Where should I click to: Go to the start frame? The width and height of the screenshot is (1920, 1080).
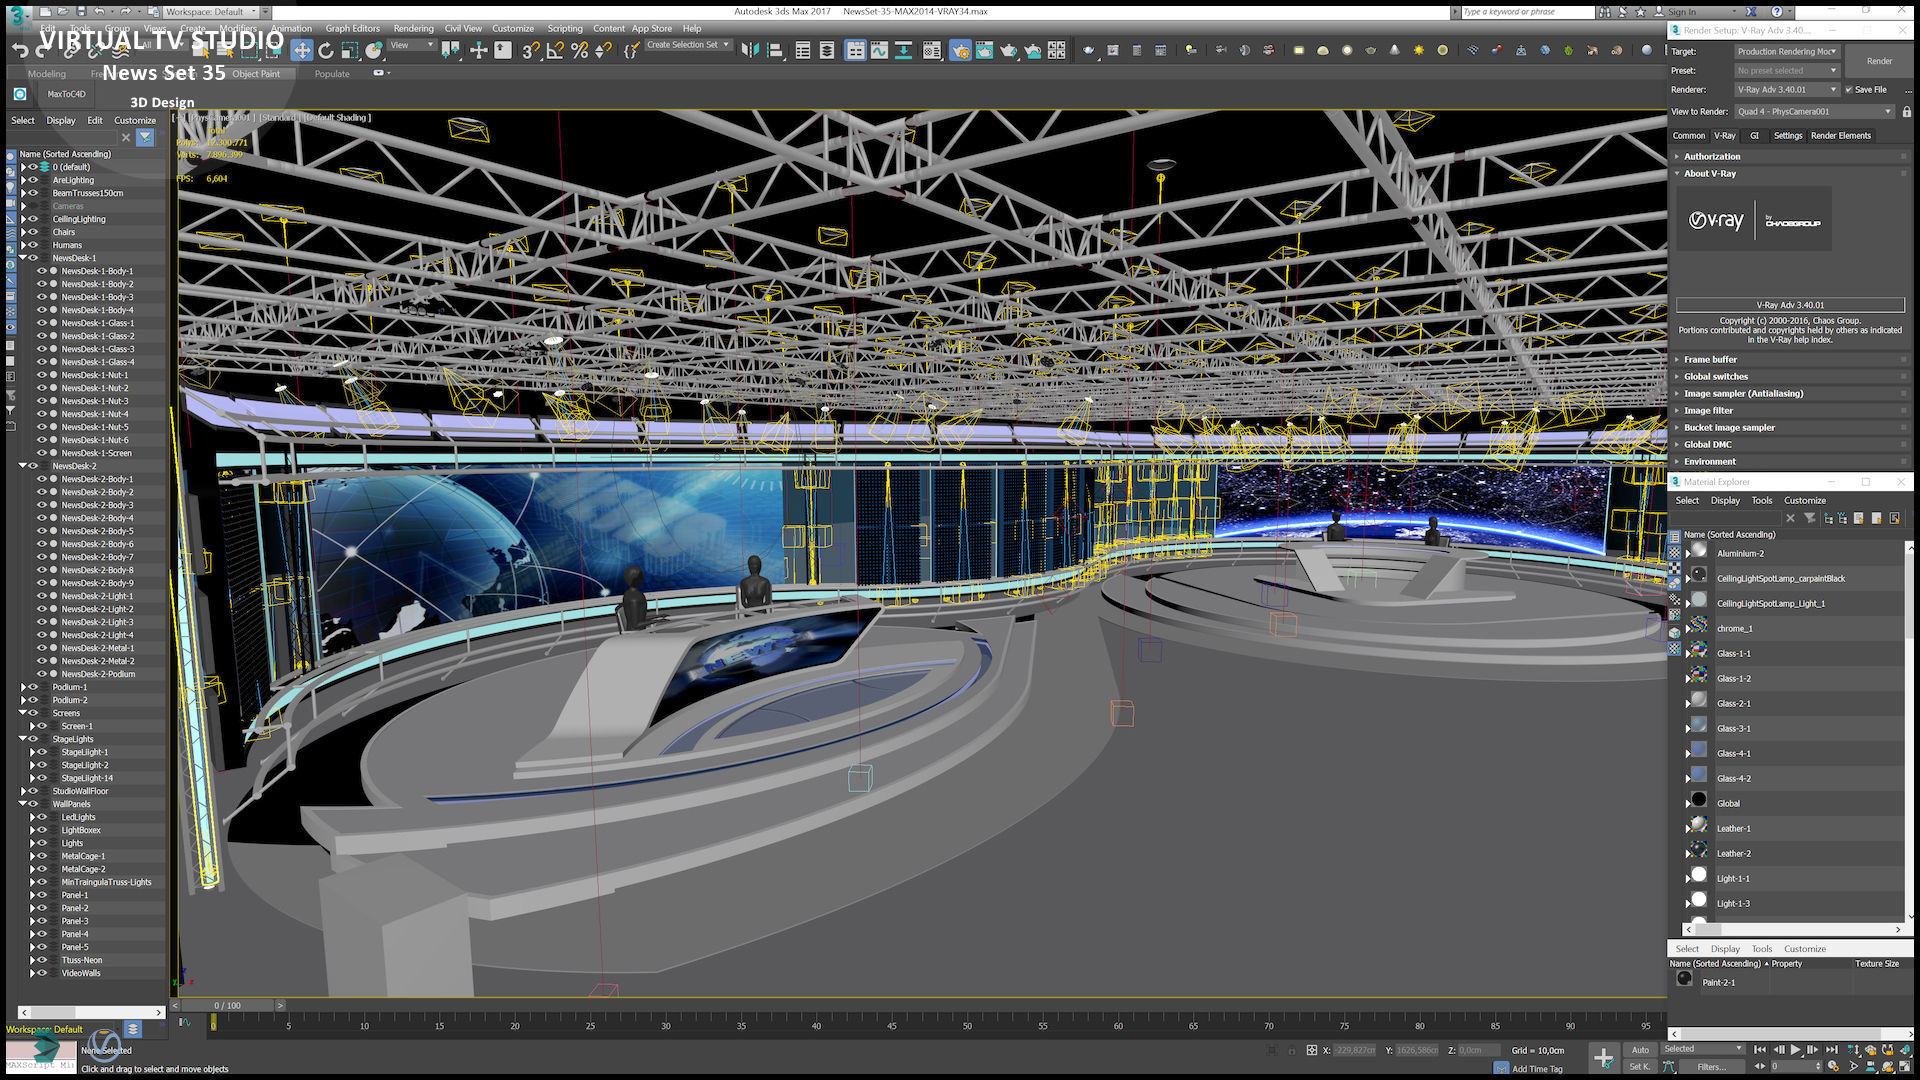coord(1760,1050)
